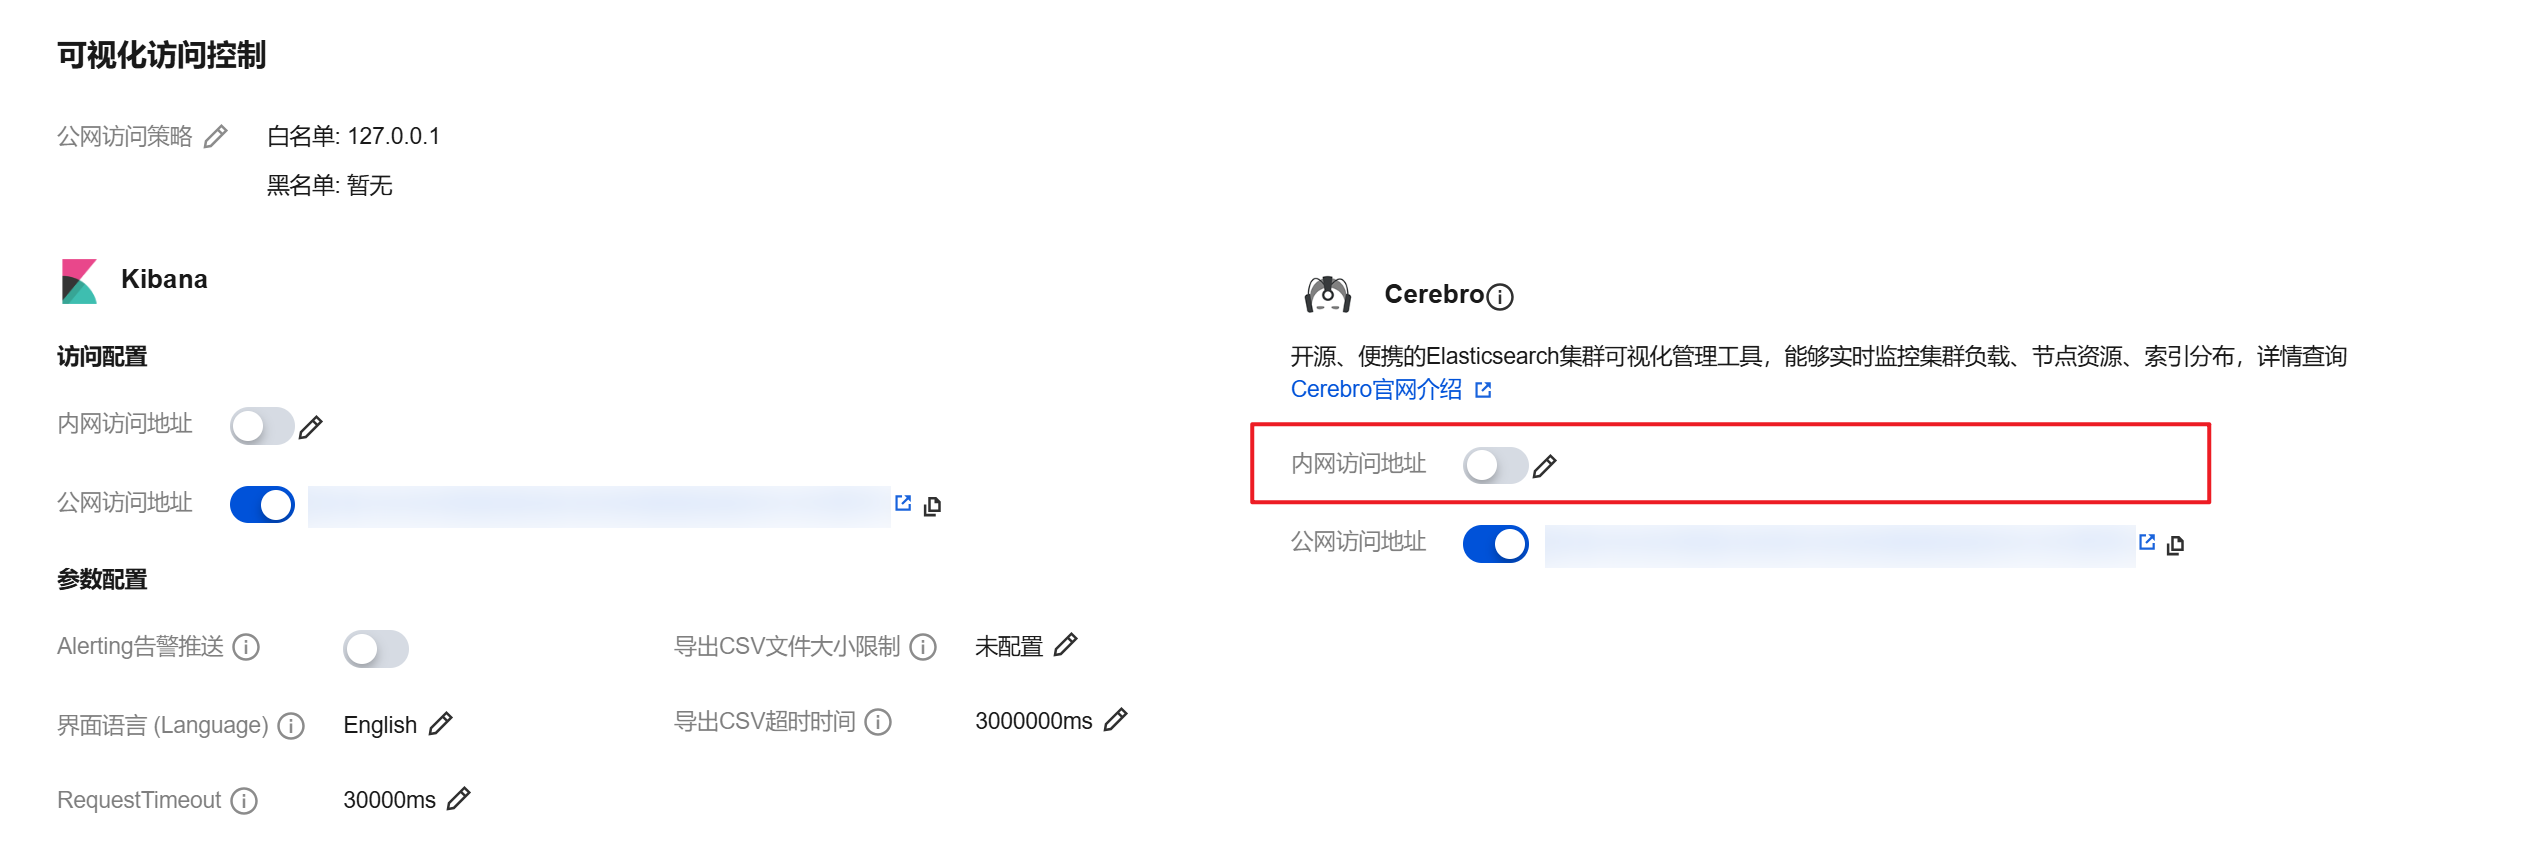Click the Cerebro info icon
Screen dimensions: 2538x851
1500,296
